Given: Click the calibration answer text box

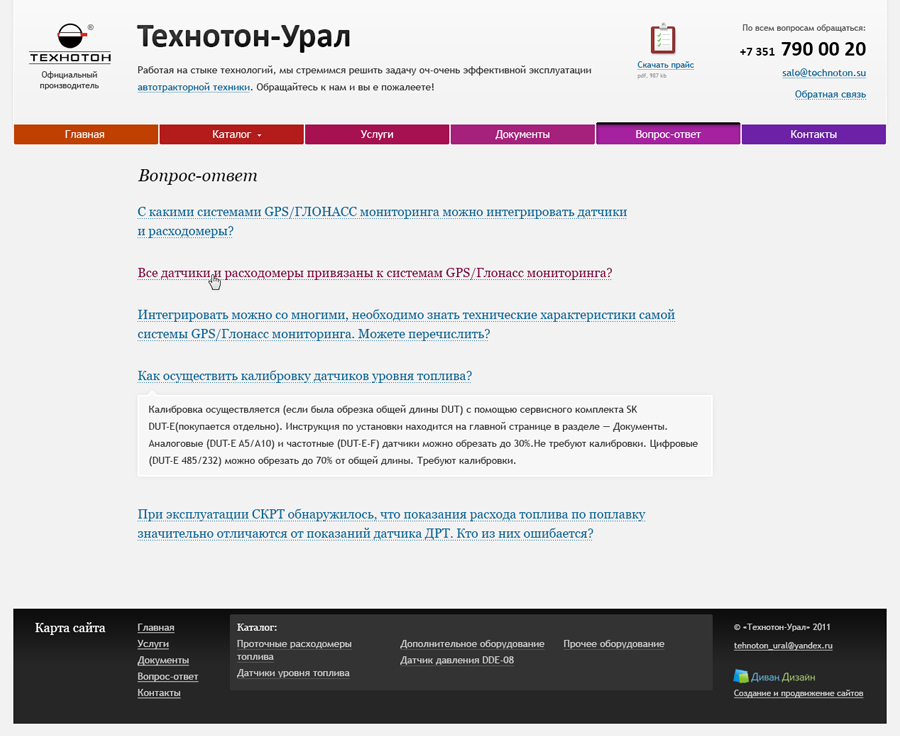Looking at the screenshot, I should point(425,435).
